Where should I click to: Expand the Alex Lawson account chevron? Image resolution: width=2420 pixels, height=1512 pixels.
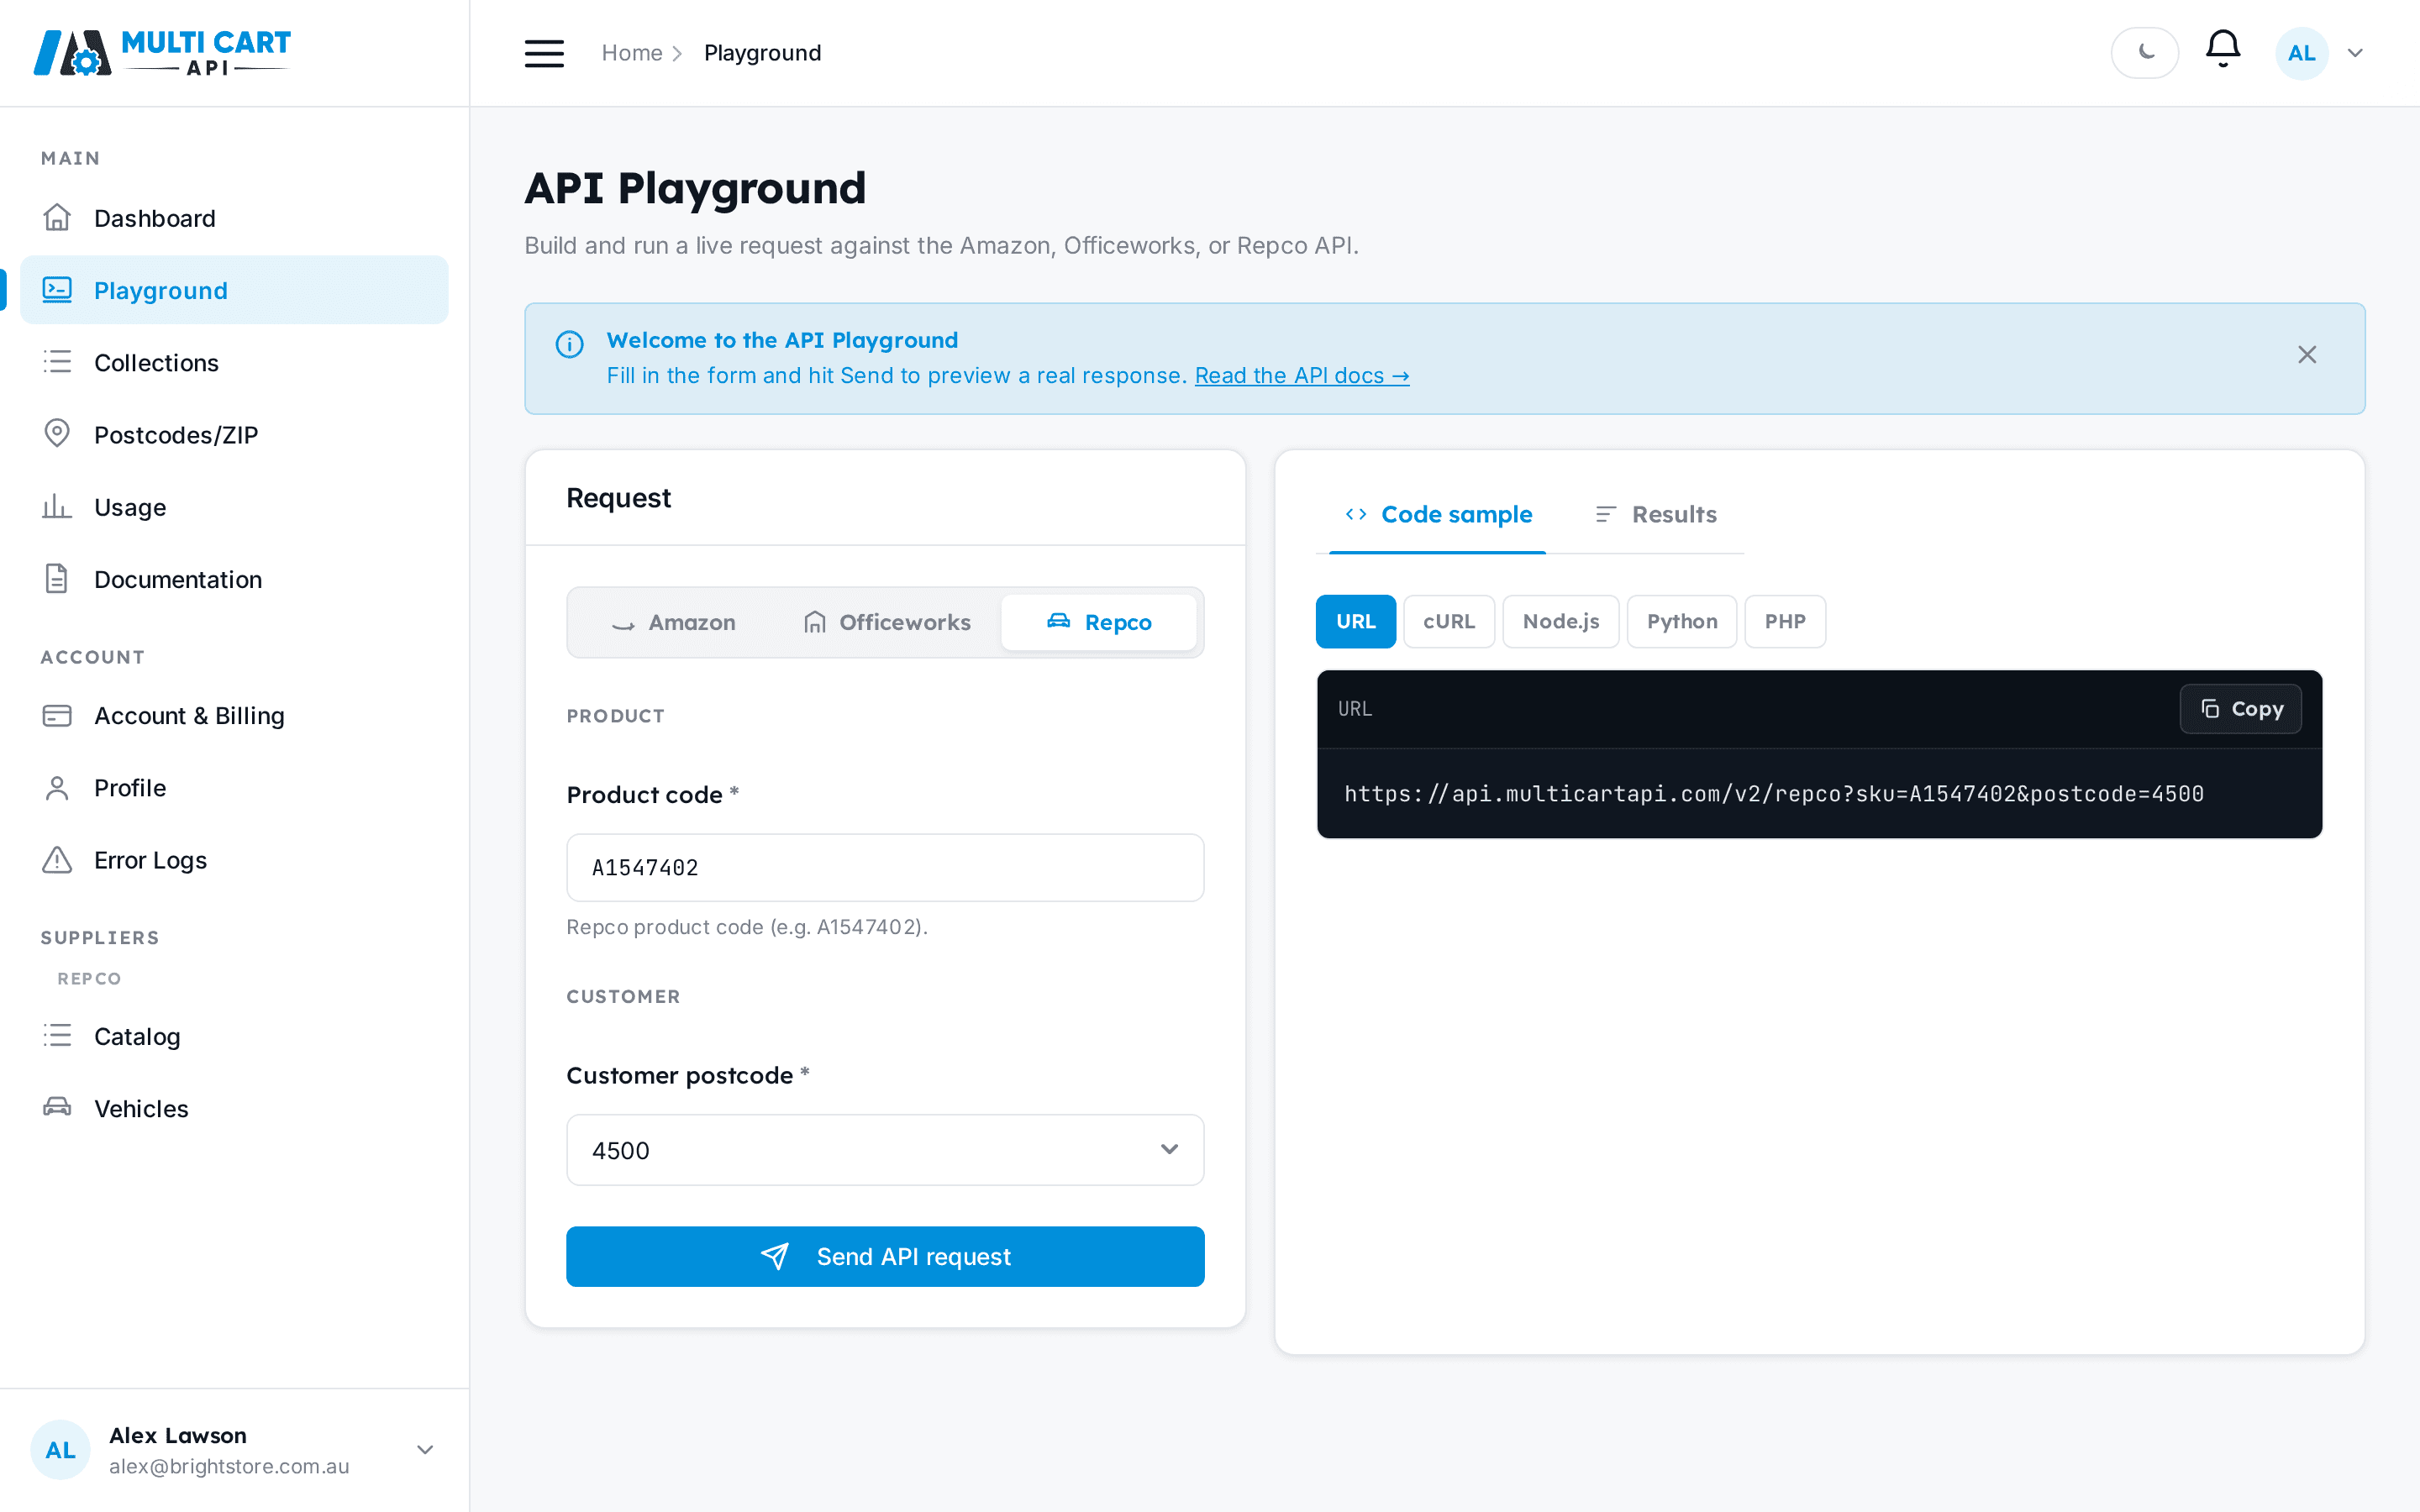point(425,1449)
